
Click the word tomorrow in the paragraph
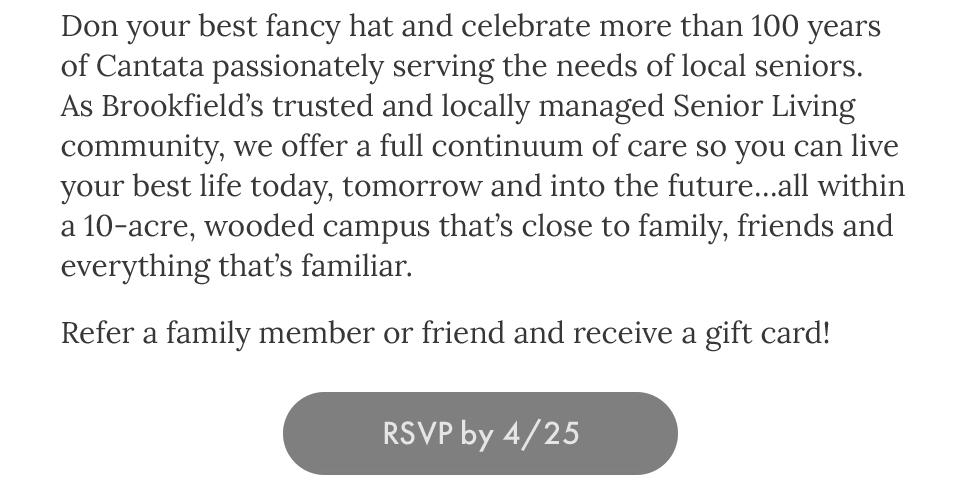point(412,187)
